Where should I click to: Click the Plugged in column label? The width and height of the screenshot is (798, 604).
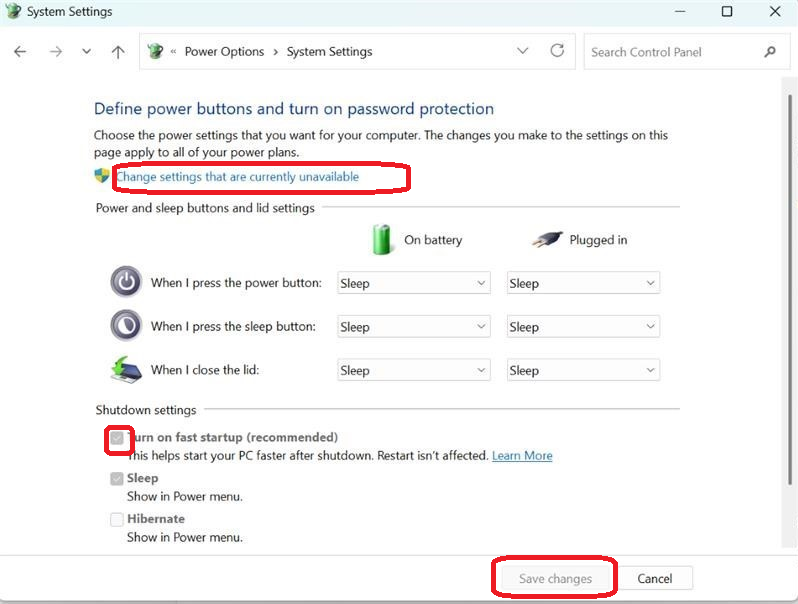pyautogui.click(x=598, y=240)
